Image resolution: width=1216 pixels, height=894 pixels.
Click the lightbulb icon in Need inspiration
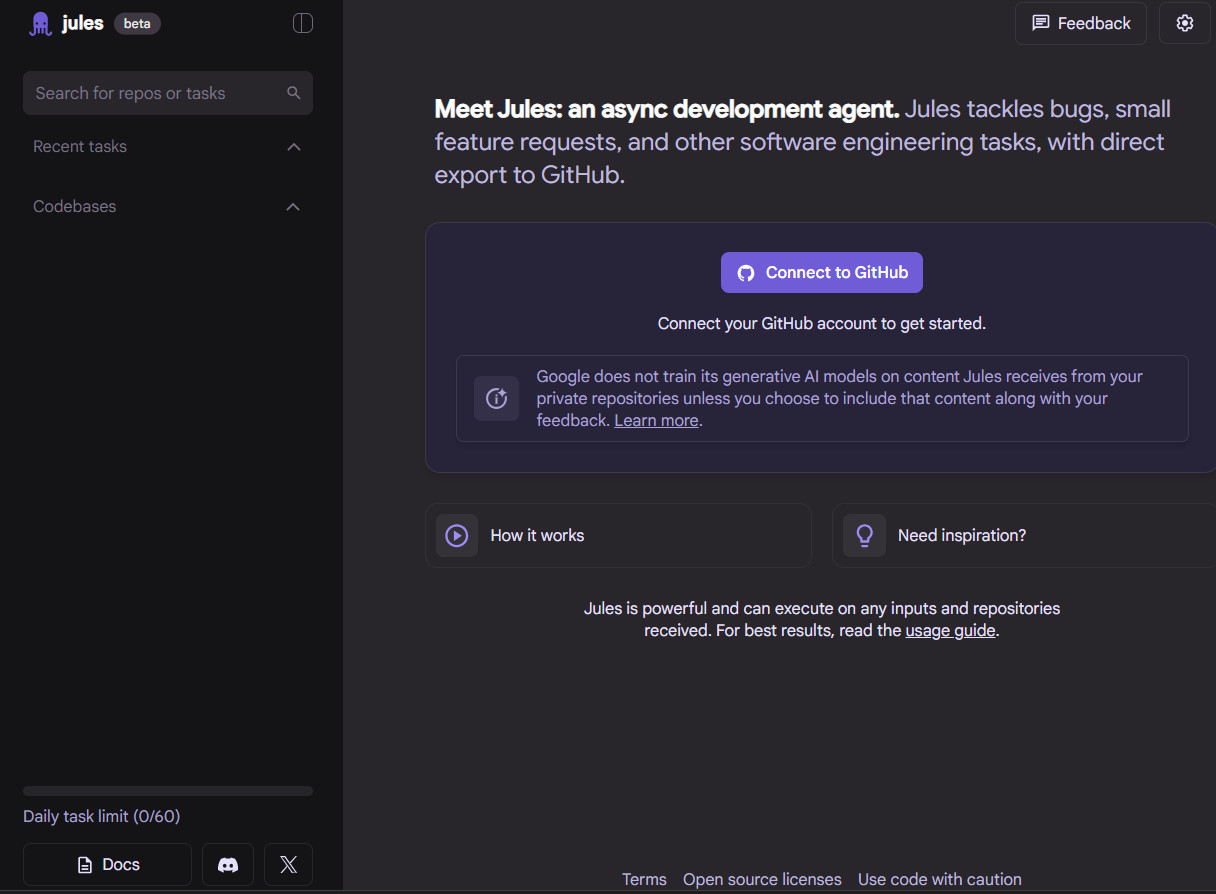click(x=864, y=535)
